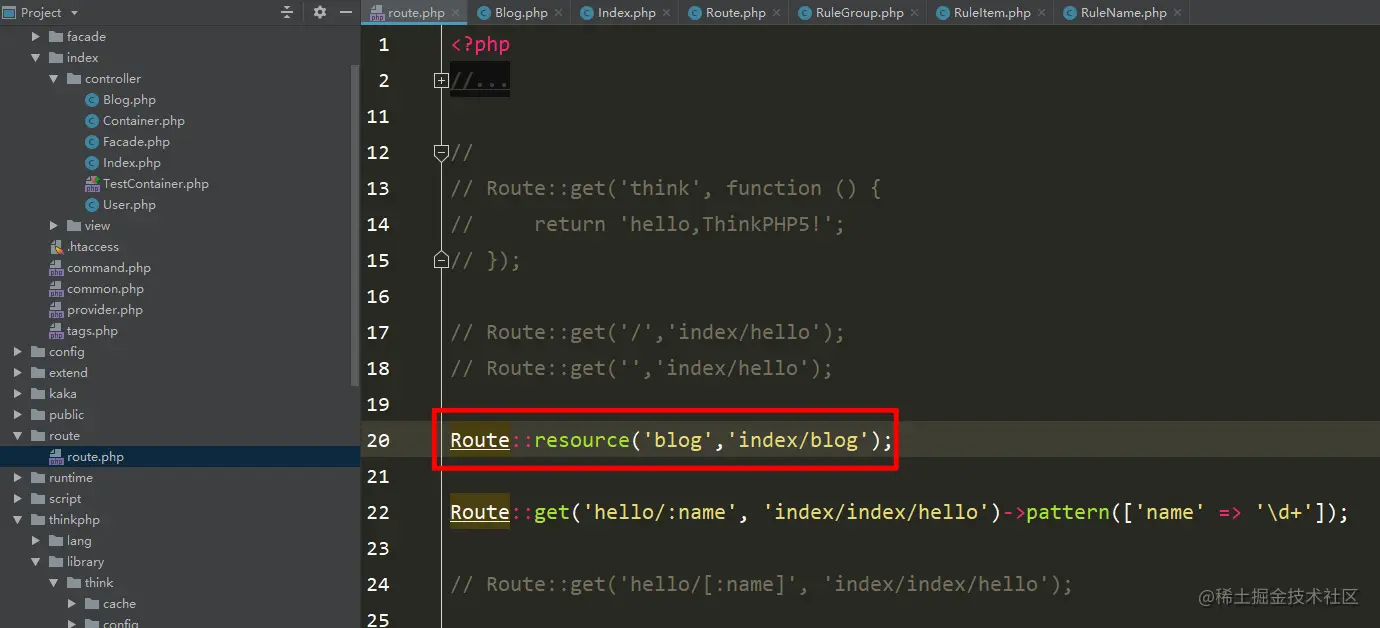Click the TestContainer.php file icon
This screenshot has width=1380, height=628.
pyautogui.click(x=92, y=183)
